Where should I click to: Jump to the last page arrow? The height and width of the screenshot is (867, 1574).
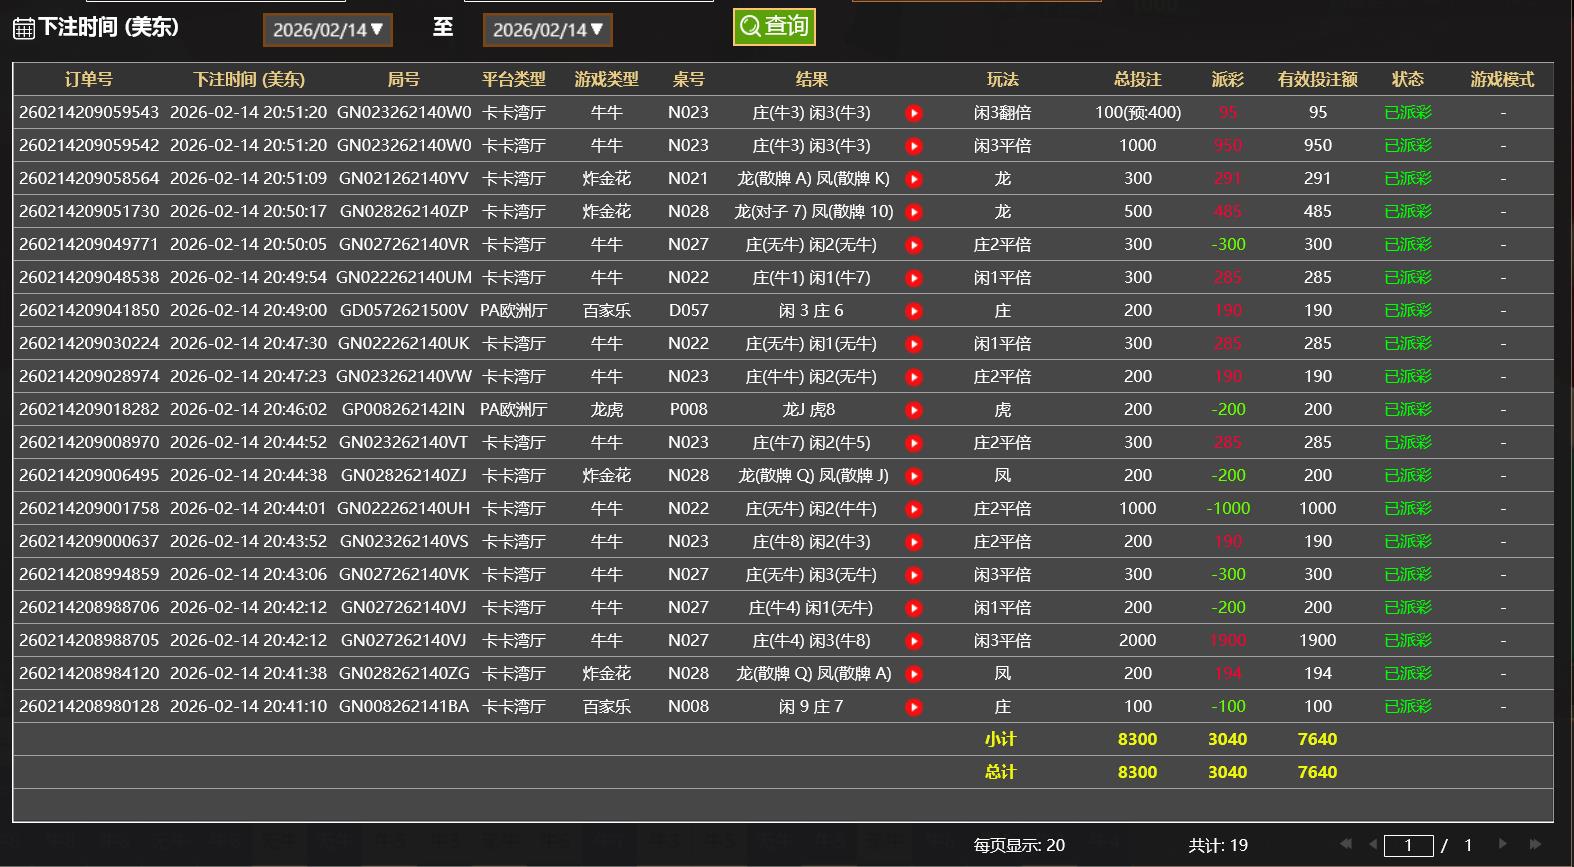tap(1535, 844)
